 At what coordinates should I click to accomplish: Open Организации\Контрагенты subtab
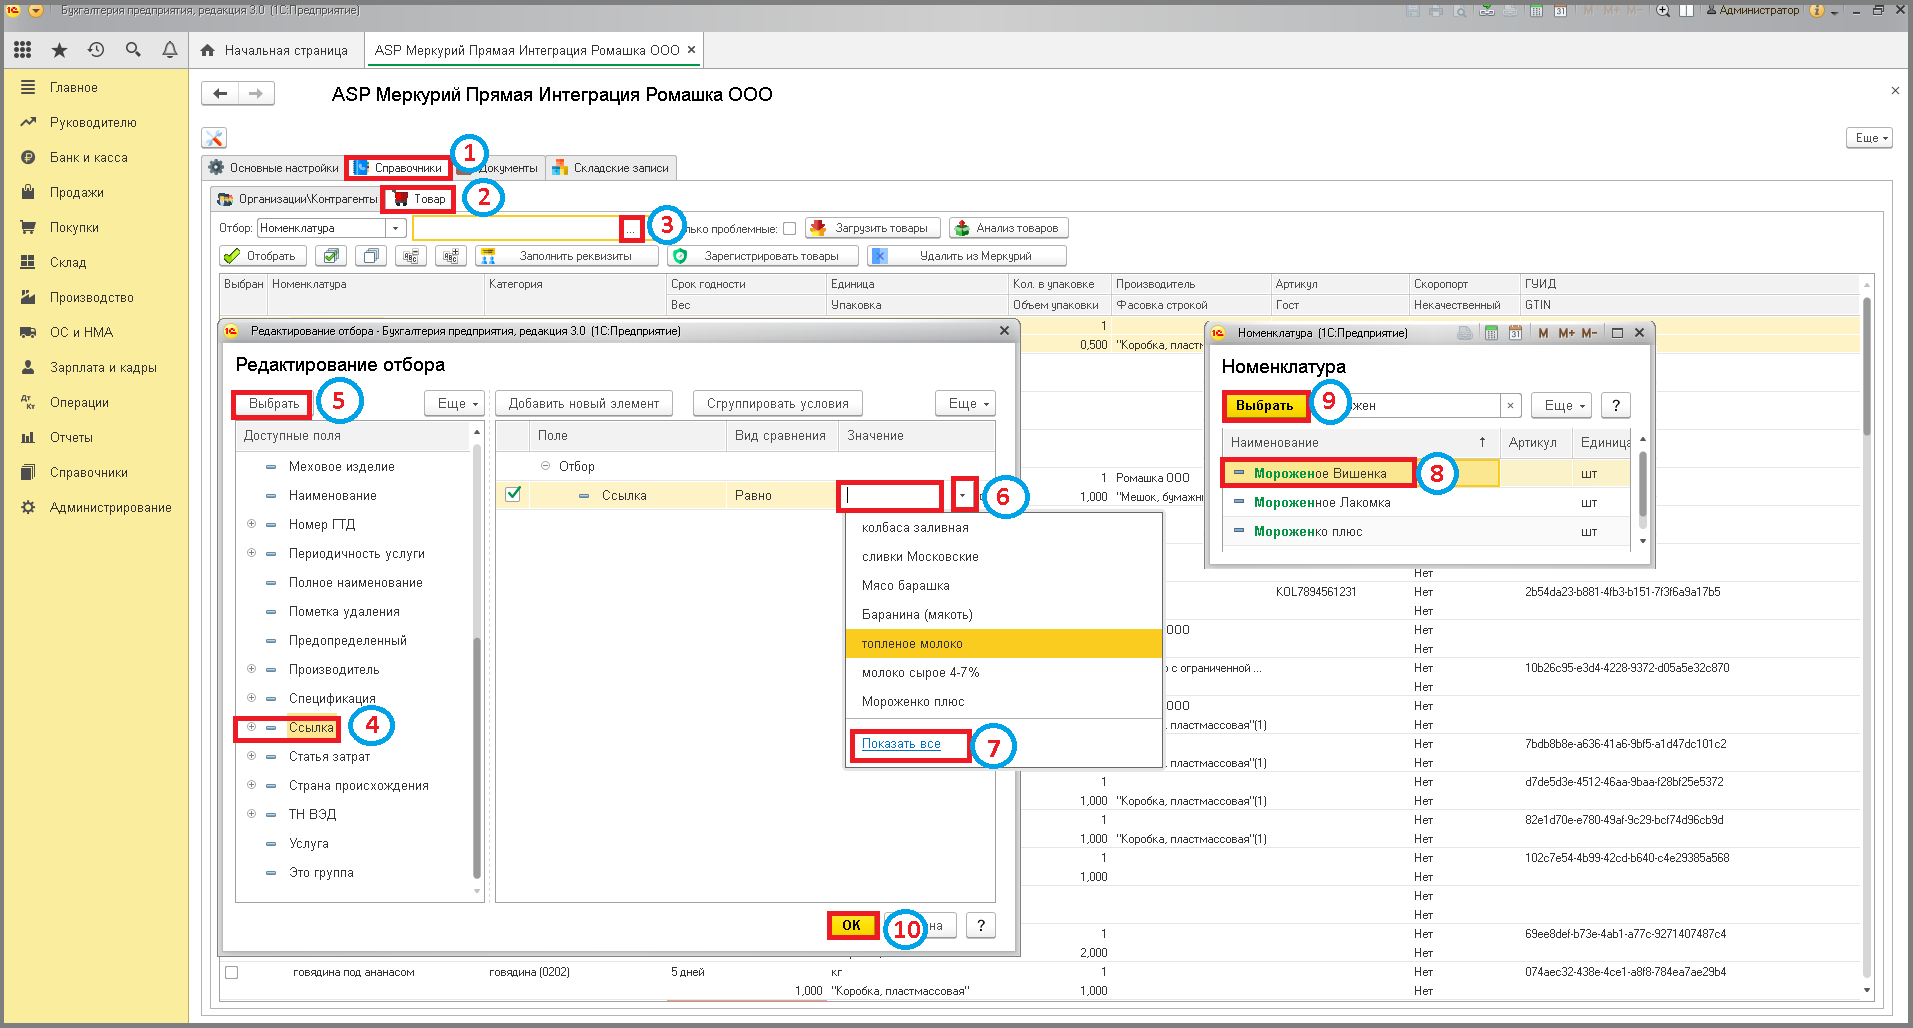point(297,199)
